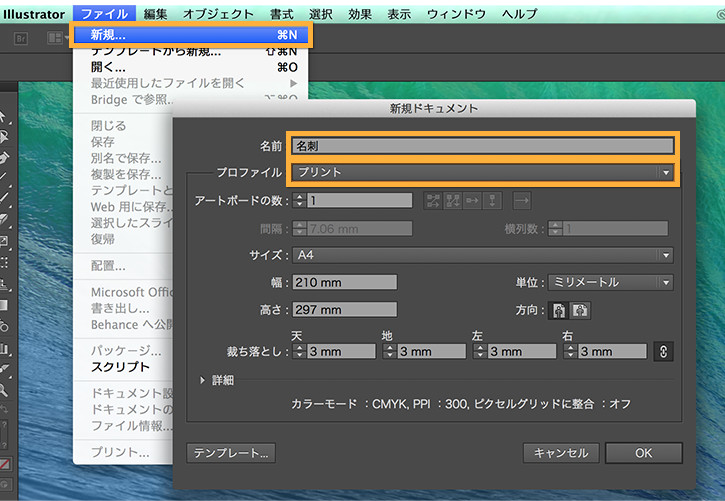Click the テンプレート... button
725x501 pixels.
tap(231, 453)
